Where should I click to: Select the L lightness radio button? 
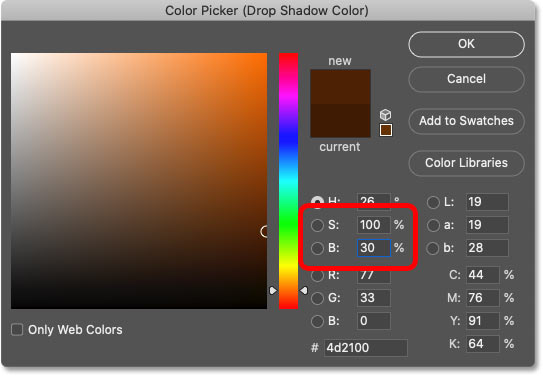click(433, 202)
